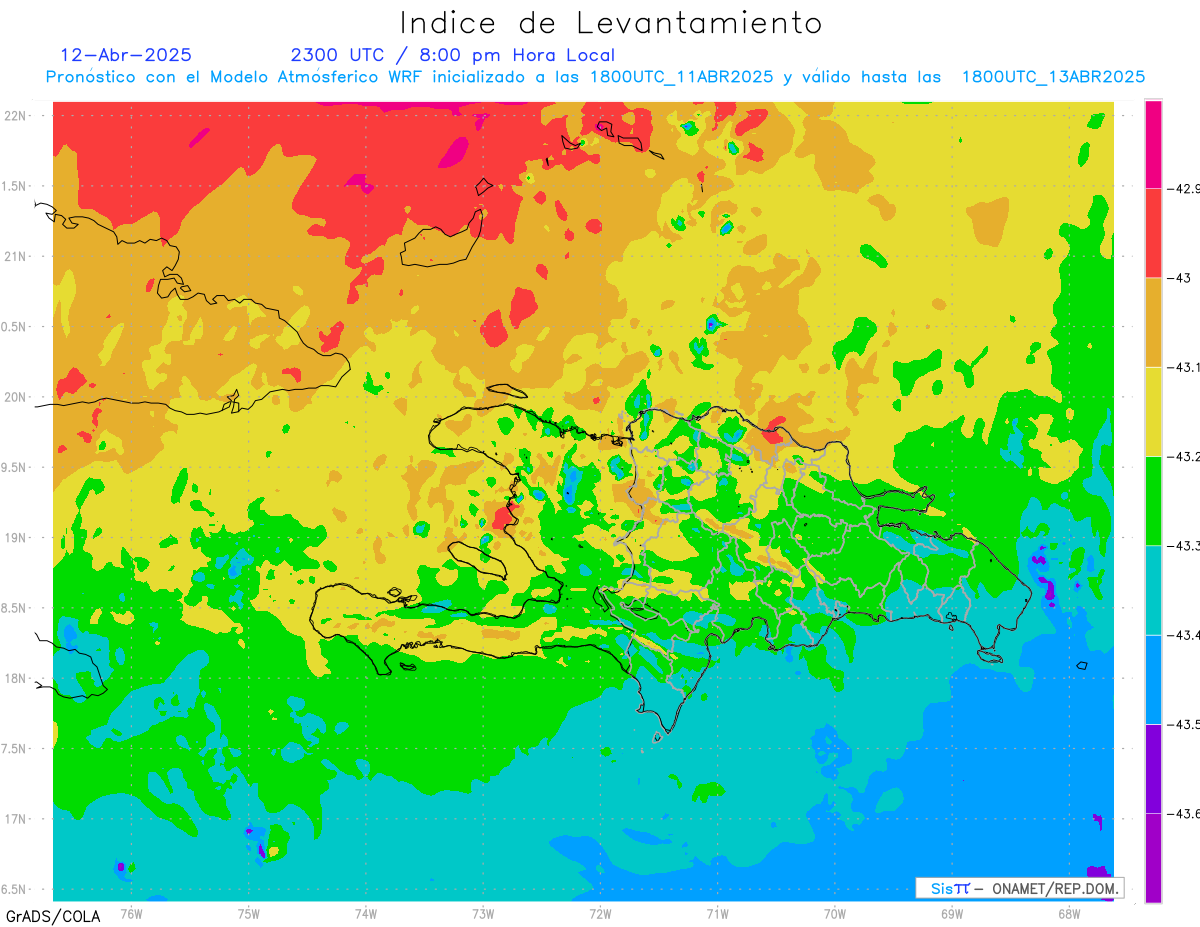Click the 18N latitude label
The width and height of the screenshot is (1200, 927).
pos(15,678)
